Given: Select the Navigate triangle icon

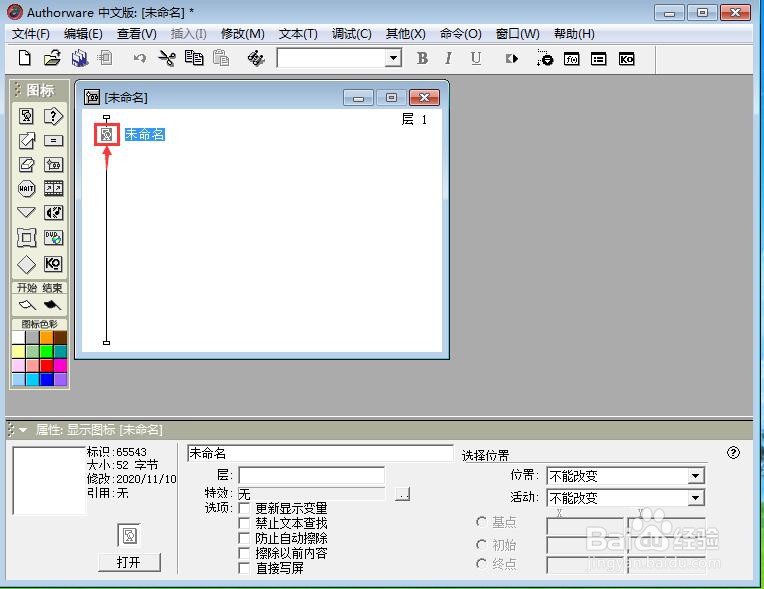Looking at the screenshot, I should click(26, 212).
